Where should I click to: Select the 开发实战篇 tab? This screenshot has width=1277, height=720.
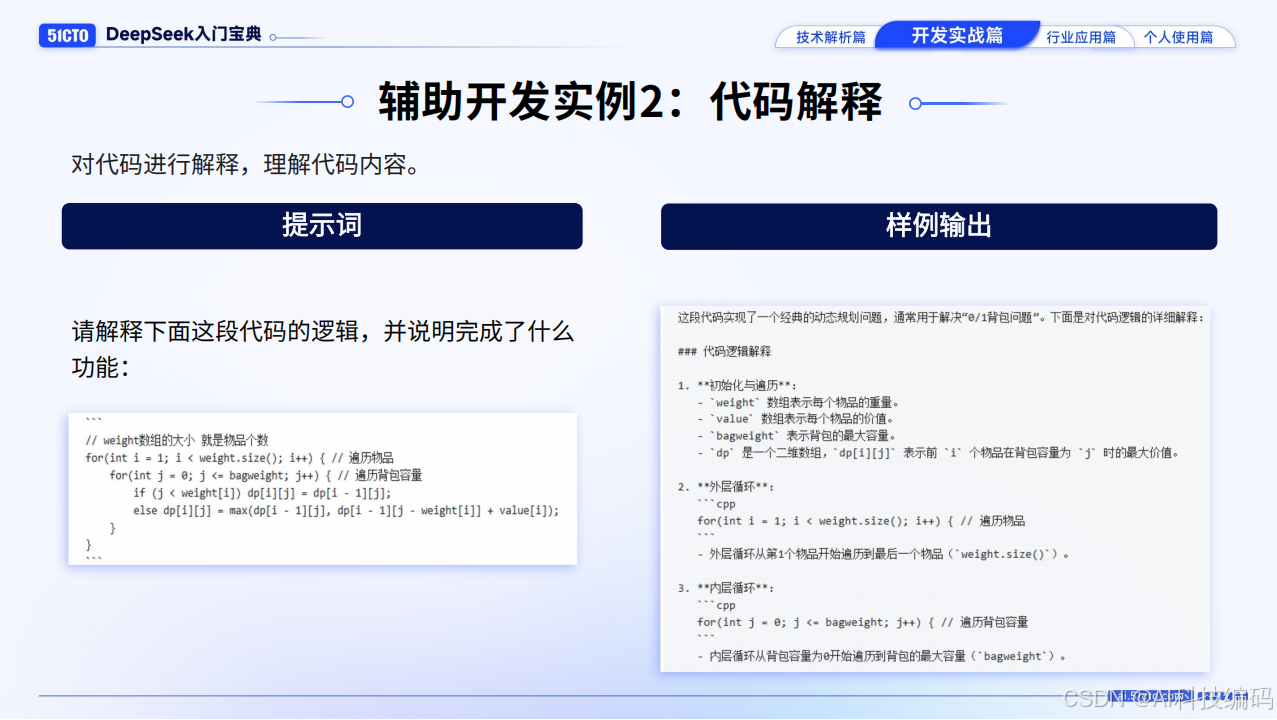[957, 33]
